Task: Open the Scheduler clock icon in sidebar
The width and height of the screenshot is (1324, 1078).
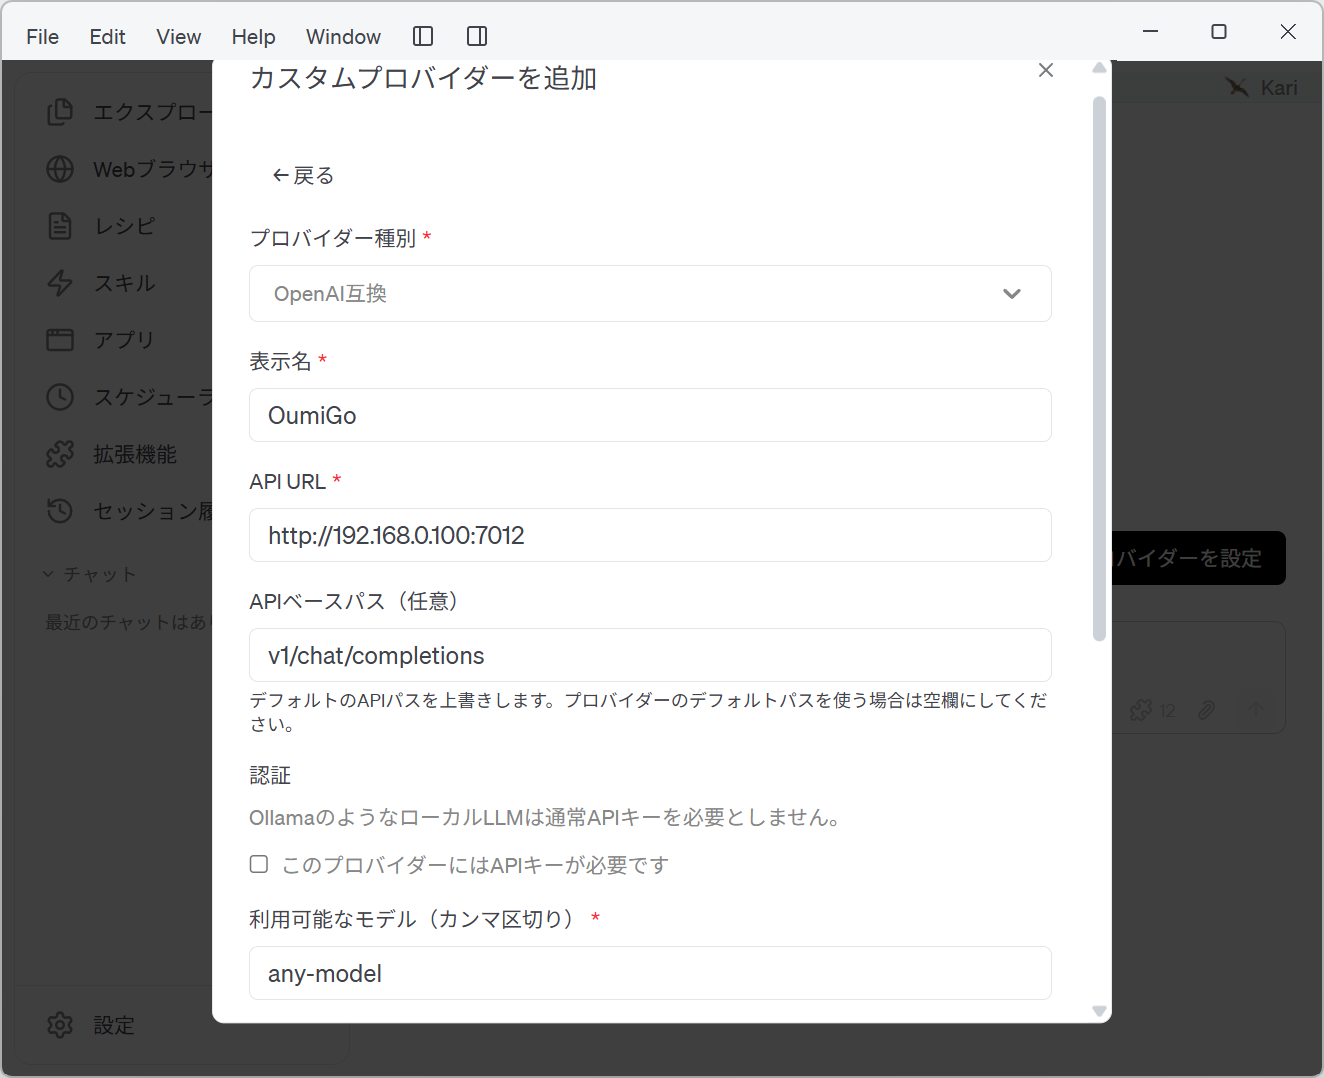Action: click(60, 397)
